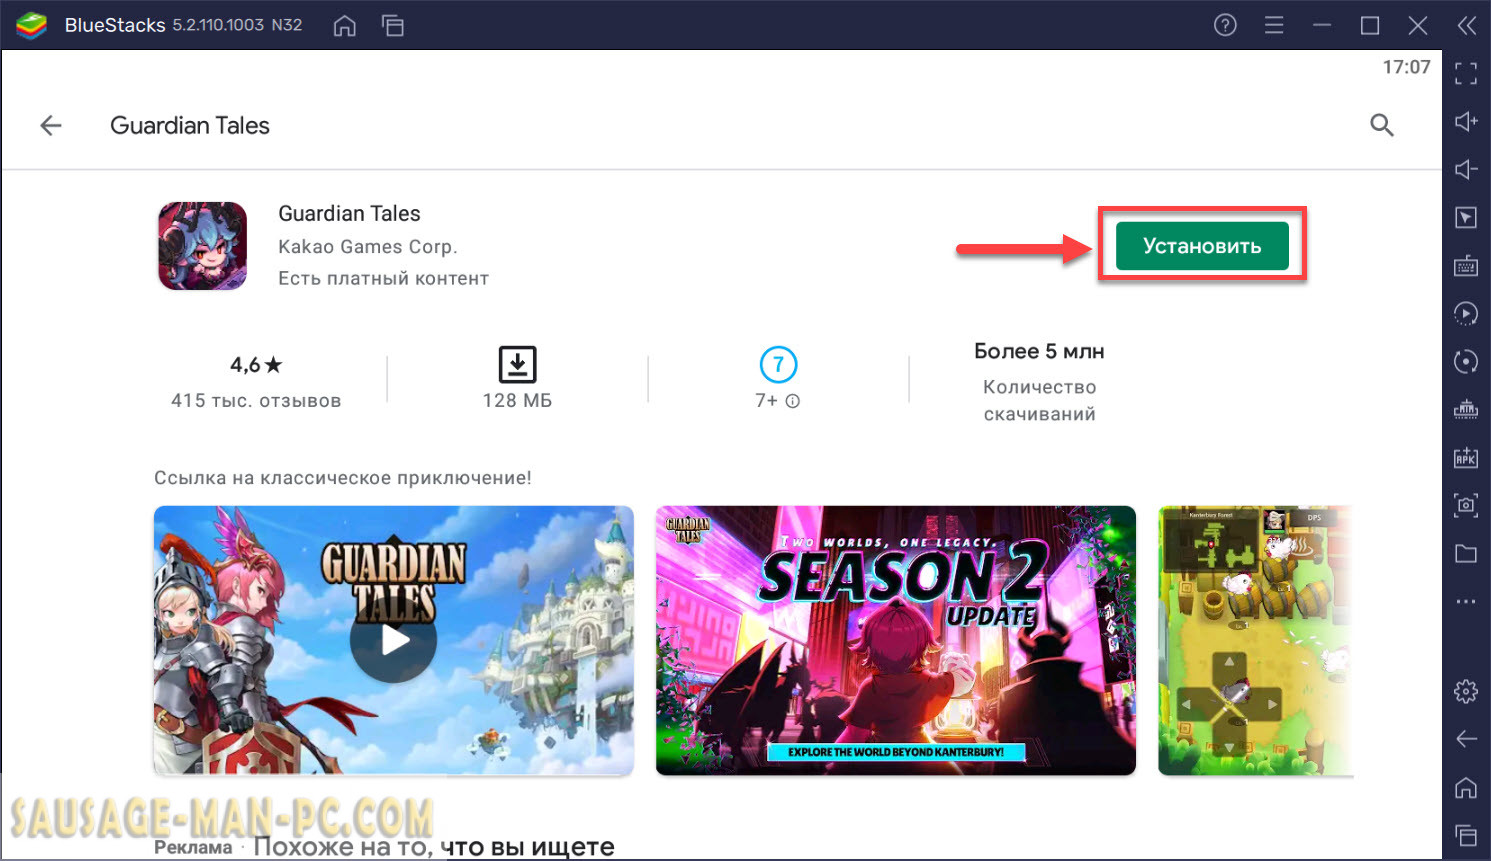Image resolution: width=1491 pixels, height=861 pixels.
Task: Click the 17:07 clock in status bar
Action: coord(1406,67)
